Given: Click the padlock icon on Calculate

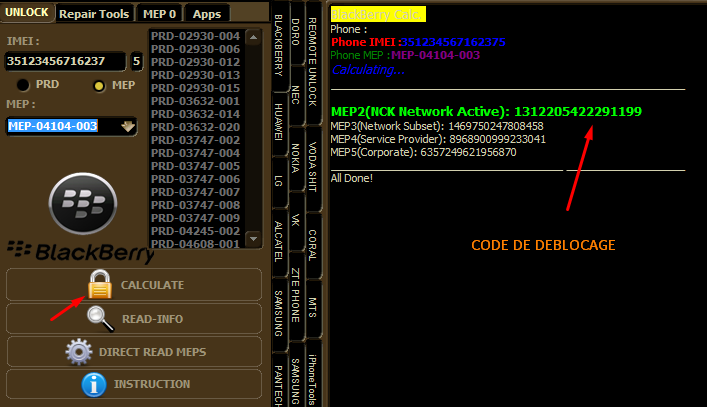Looking at the screenshot, I should [100, 284].
